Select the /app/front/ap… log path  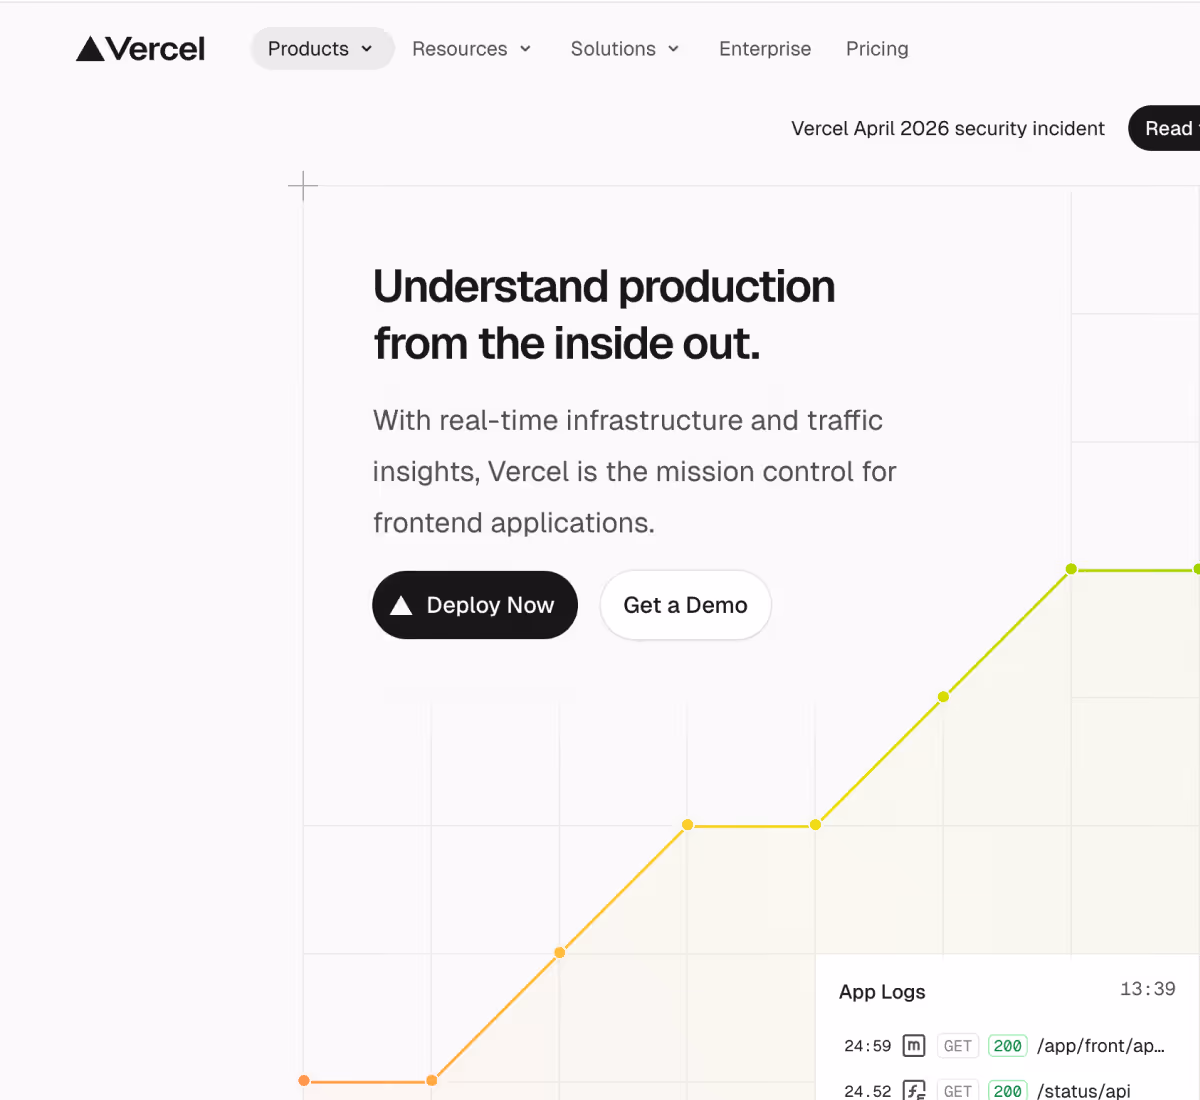tap(1101, 1046)
